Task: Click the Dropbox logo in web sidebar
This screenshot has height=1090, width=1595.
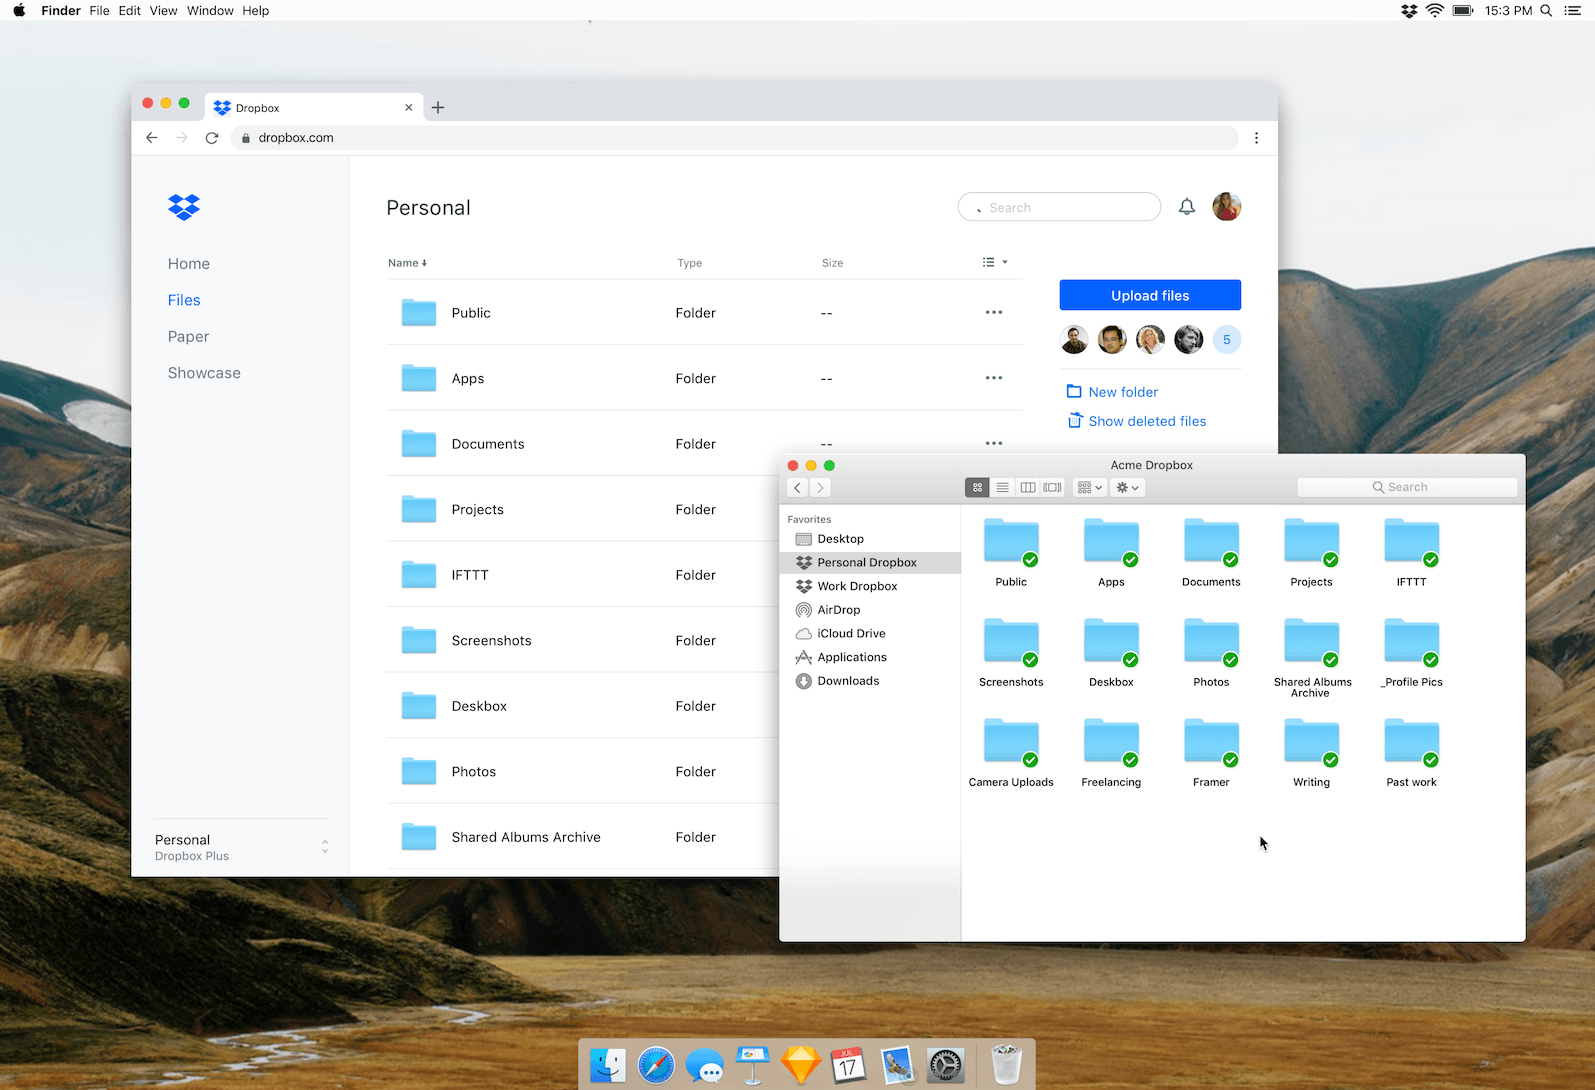Action: tap(184, 207)
